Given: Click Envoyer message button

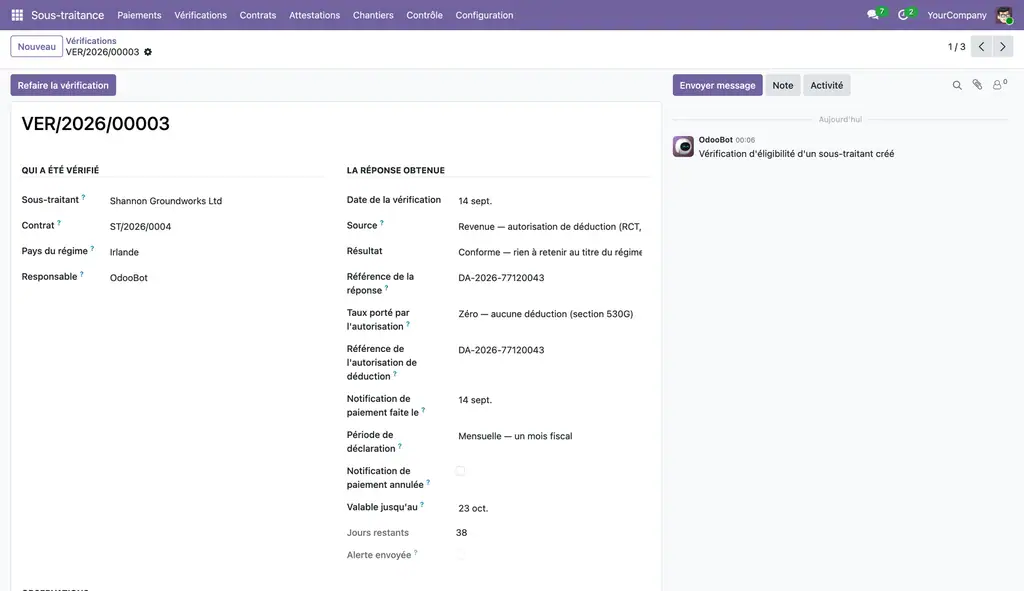Looking at the screenshot, I should [x=717, y=85].
